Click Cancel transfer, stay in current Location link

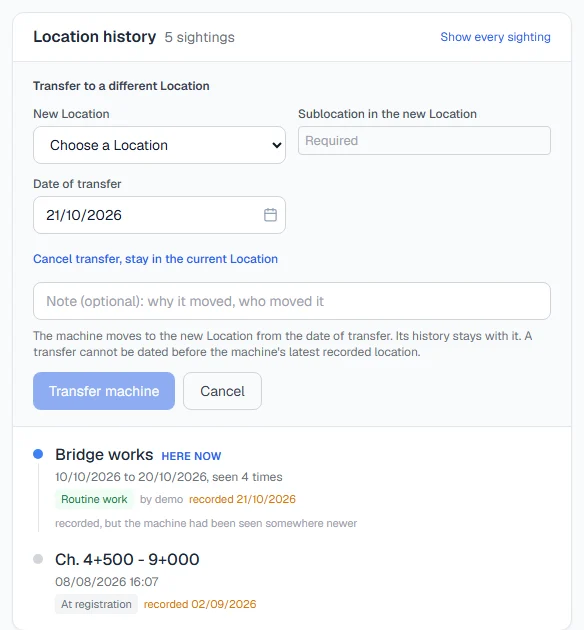(x=155, y=259)
